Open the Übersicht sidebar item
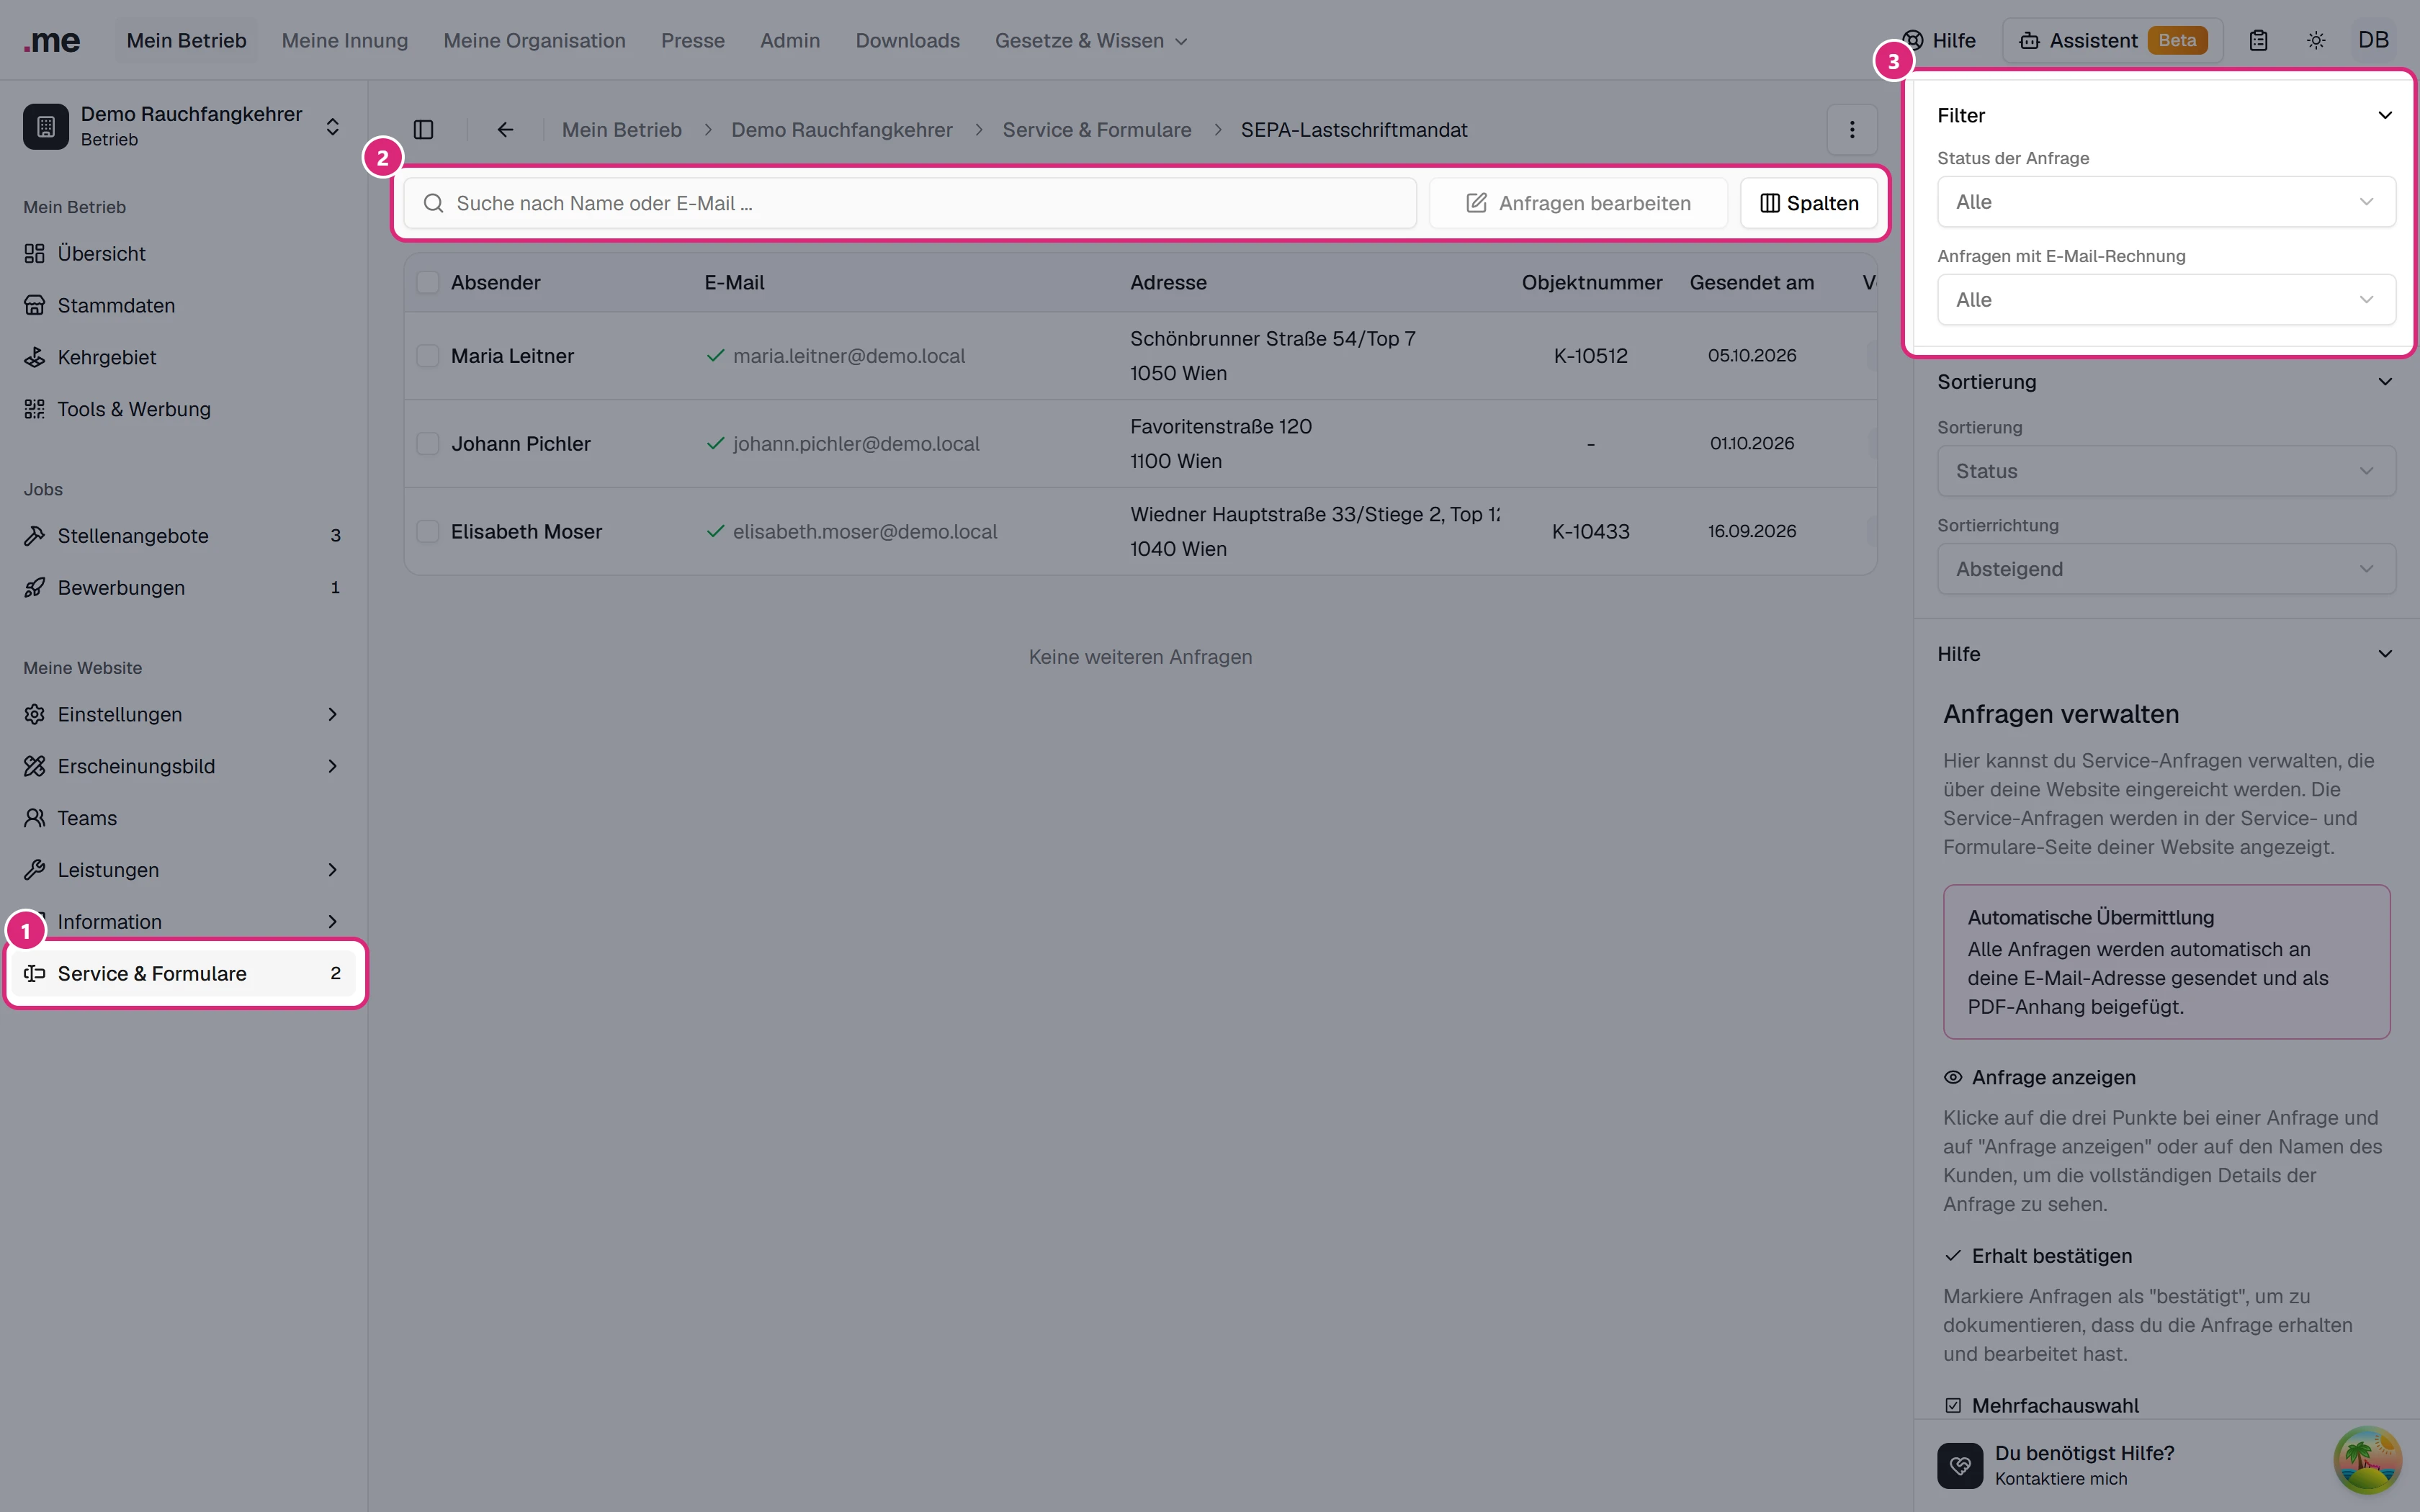Viewport: 2420px width, 1512px height. point(184,254)
